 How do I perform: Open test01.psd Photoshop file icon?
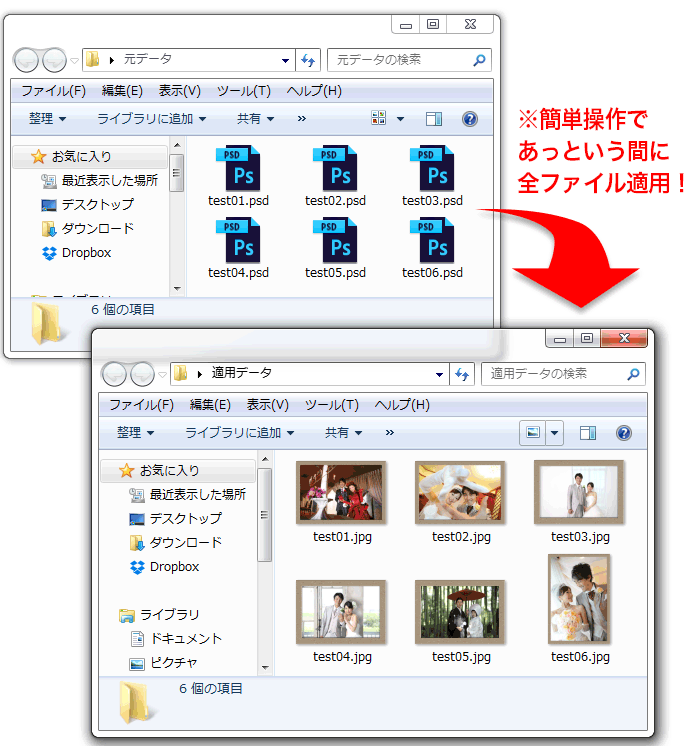coord(238,168)
